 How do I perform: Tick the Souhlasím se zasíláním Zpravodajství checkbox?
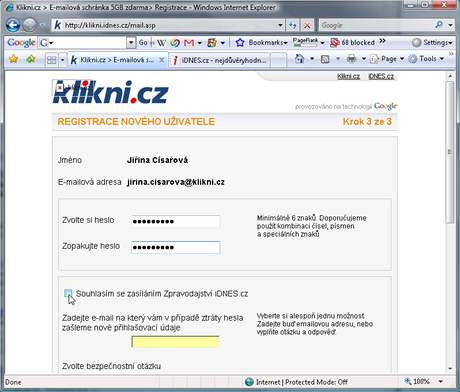(x=68, y=293)
